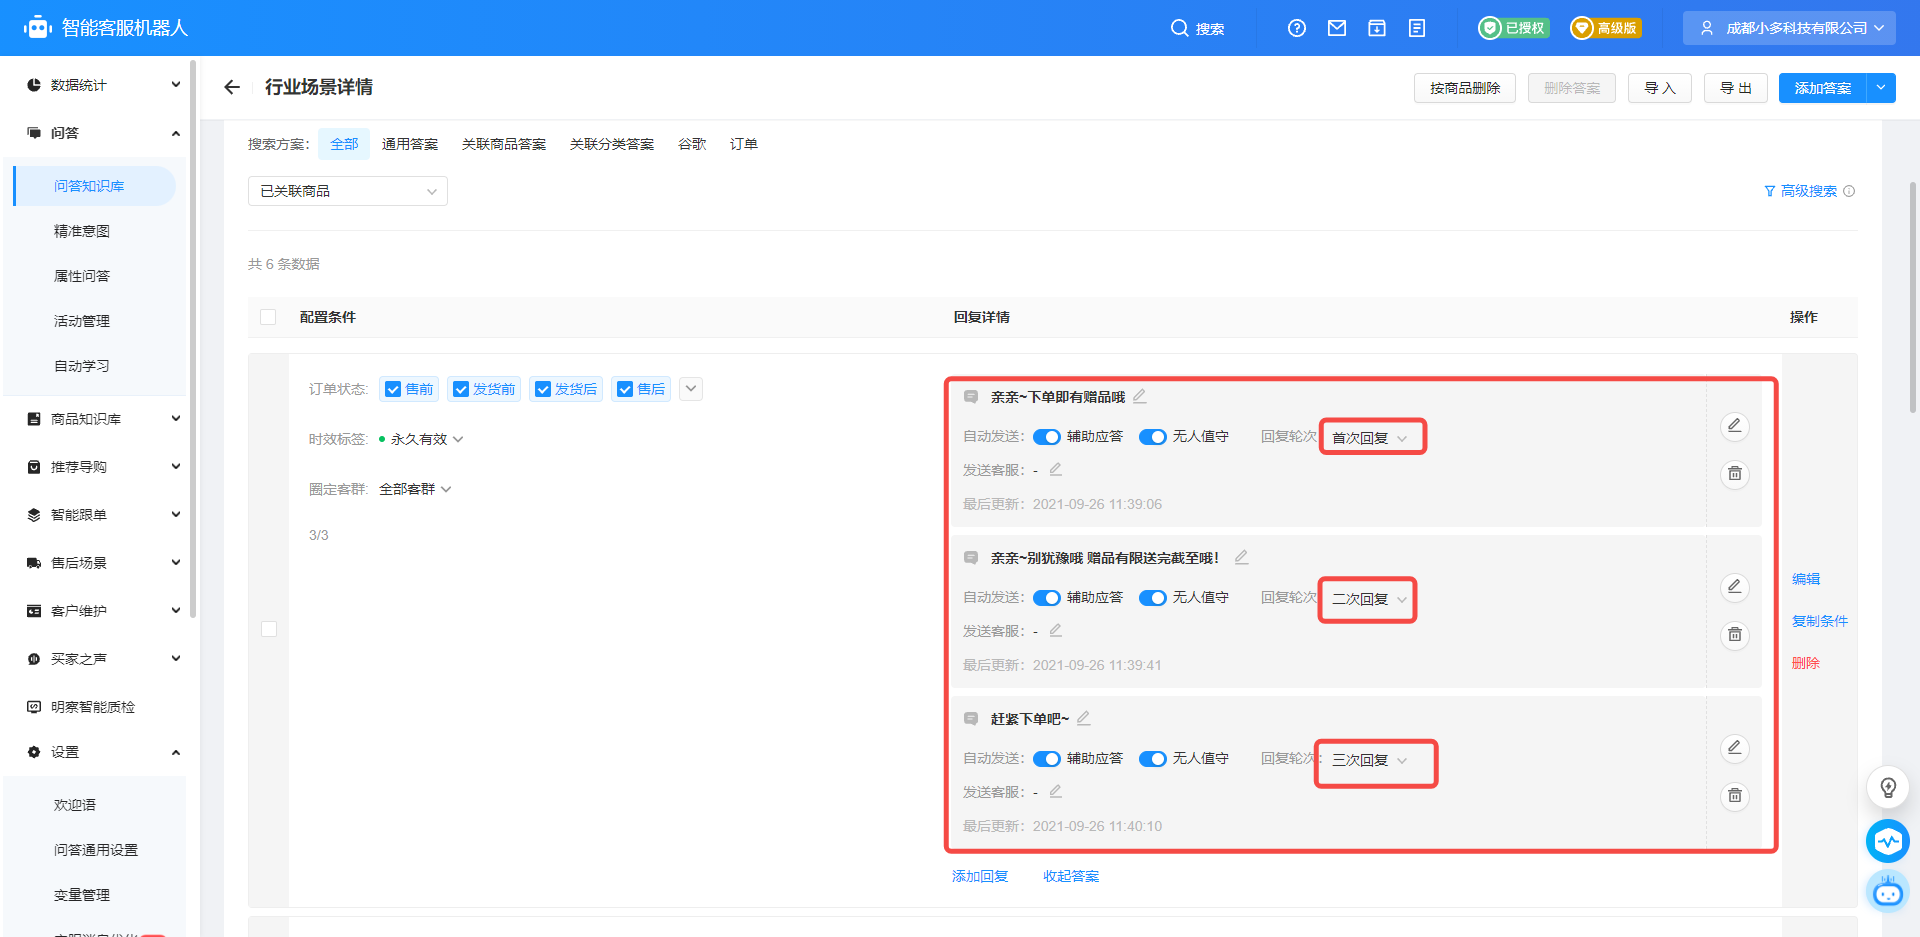Toggle 无人值守 switch for first reply
1920x937 pixels.
tap(1153, 437)
